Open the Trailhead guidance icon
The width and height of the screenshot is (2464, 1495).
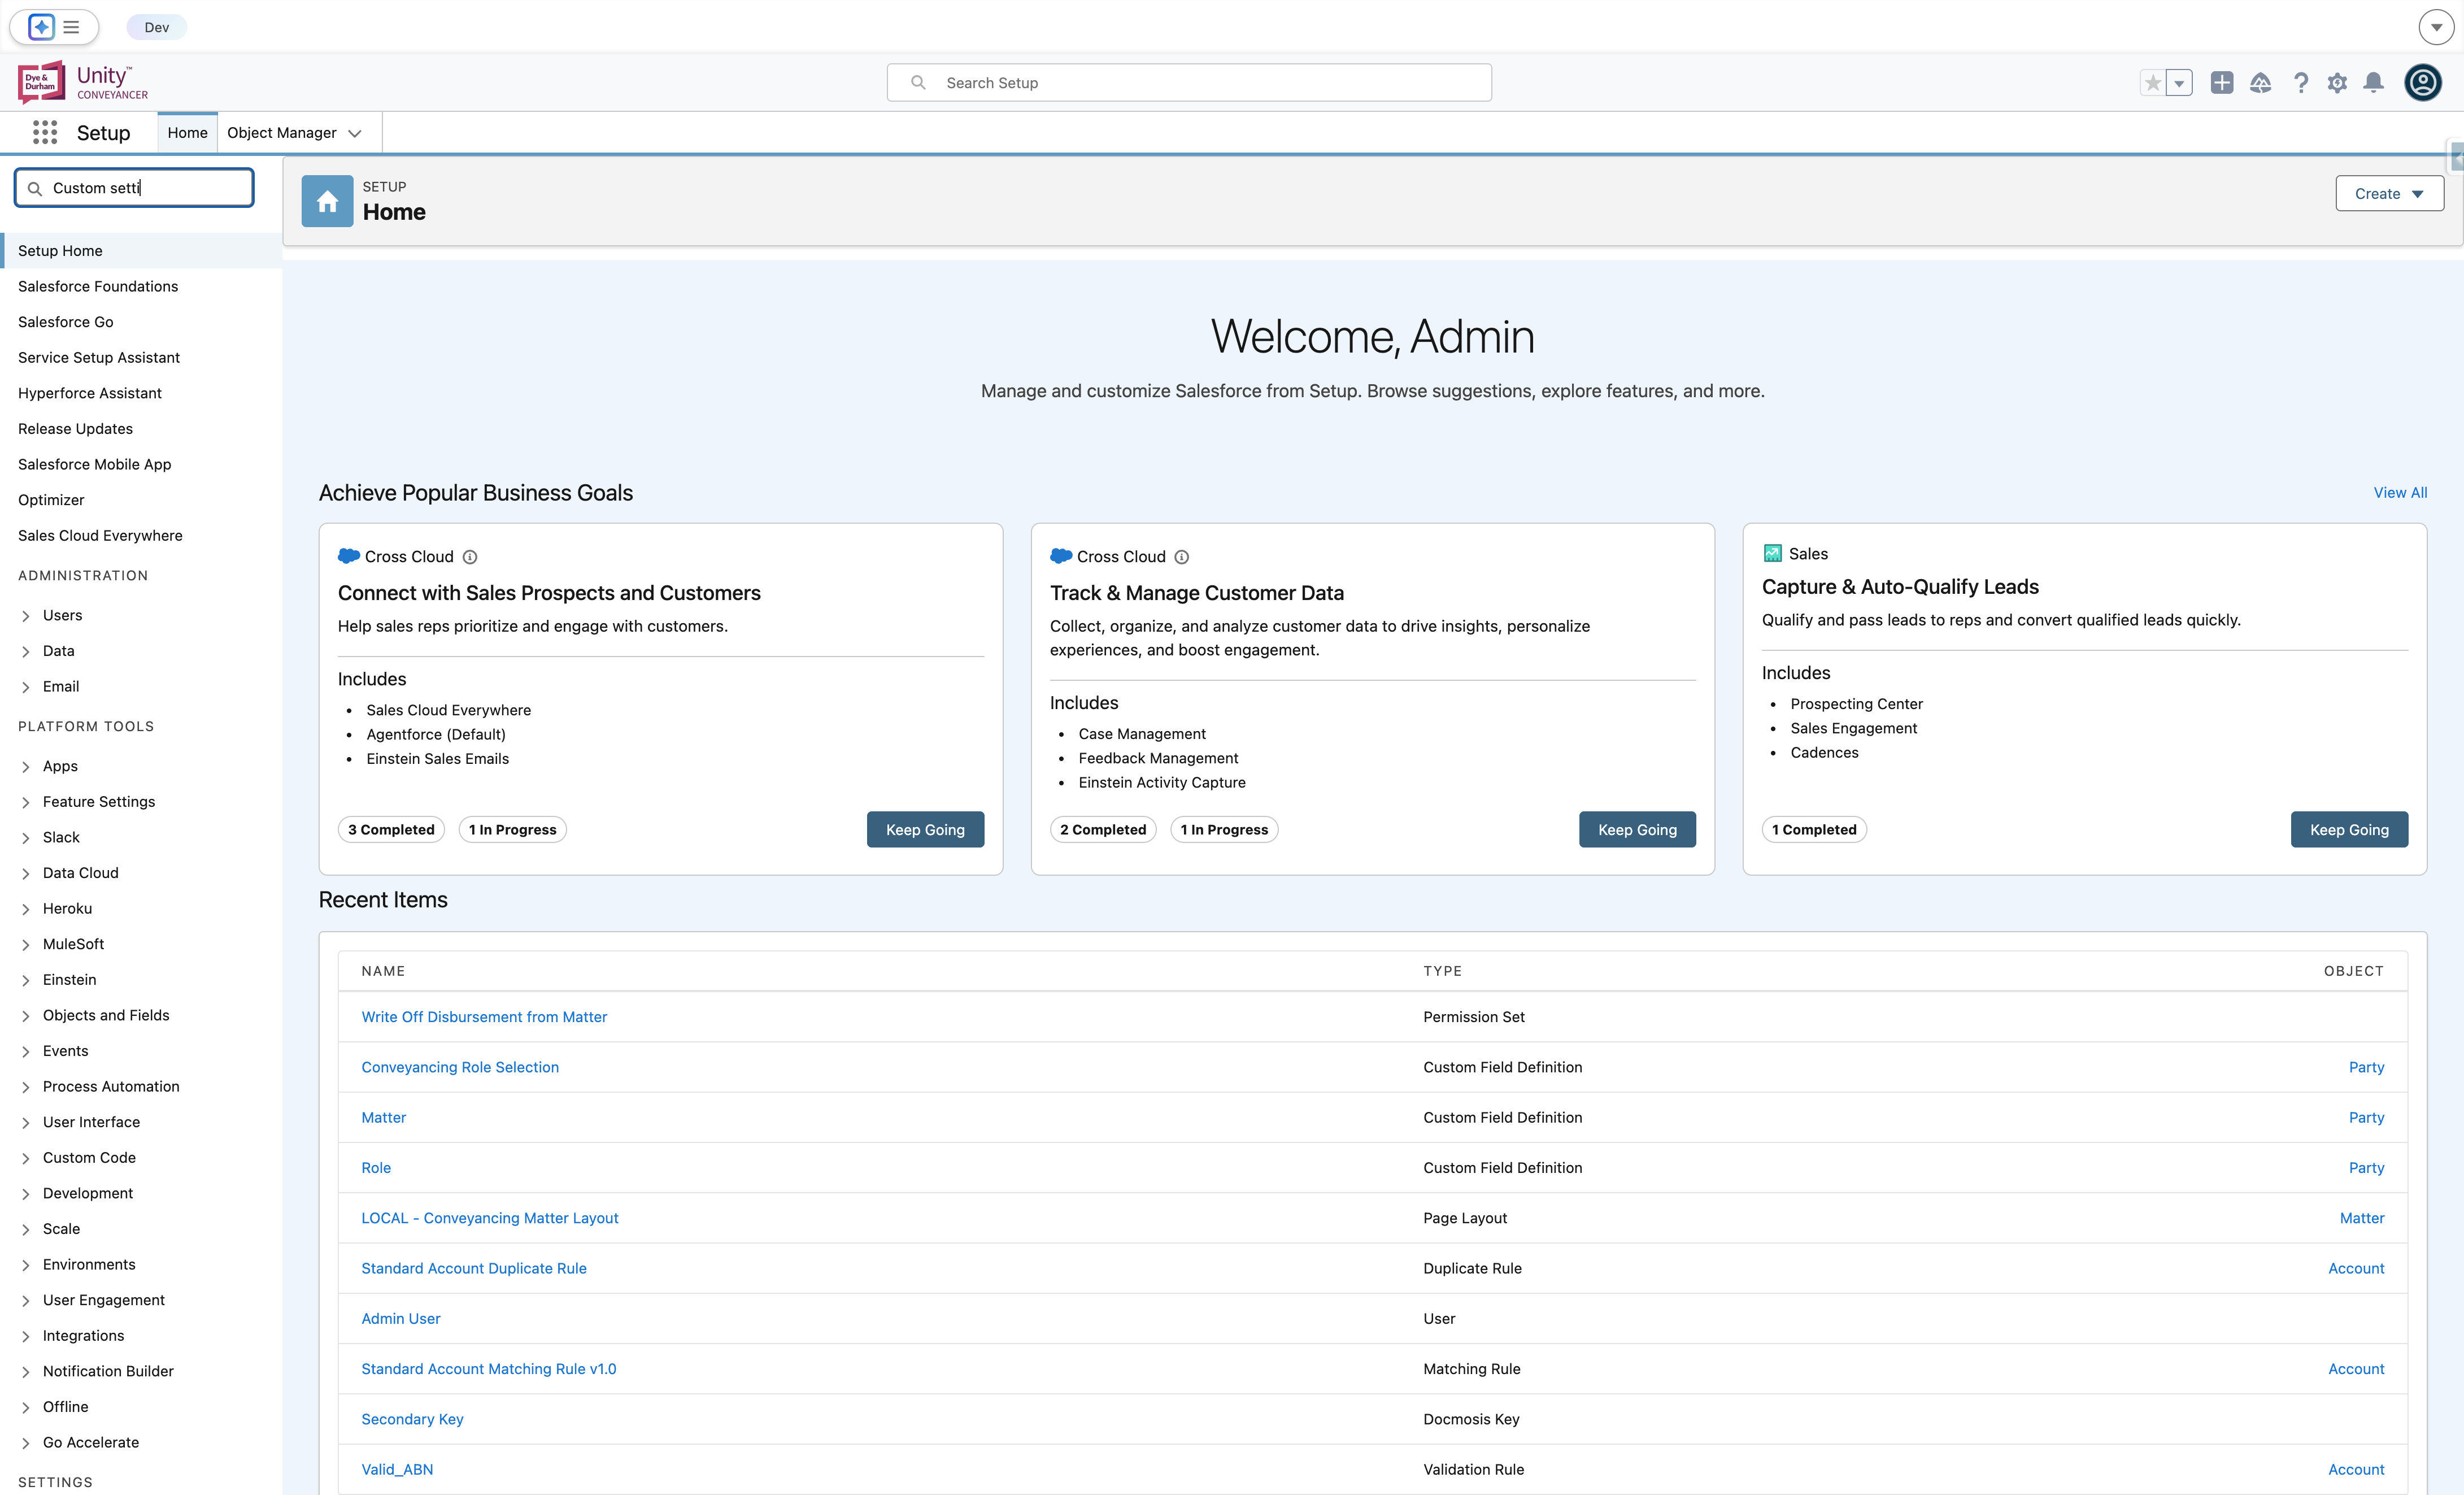(x=2261, y=83)
